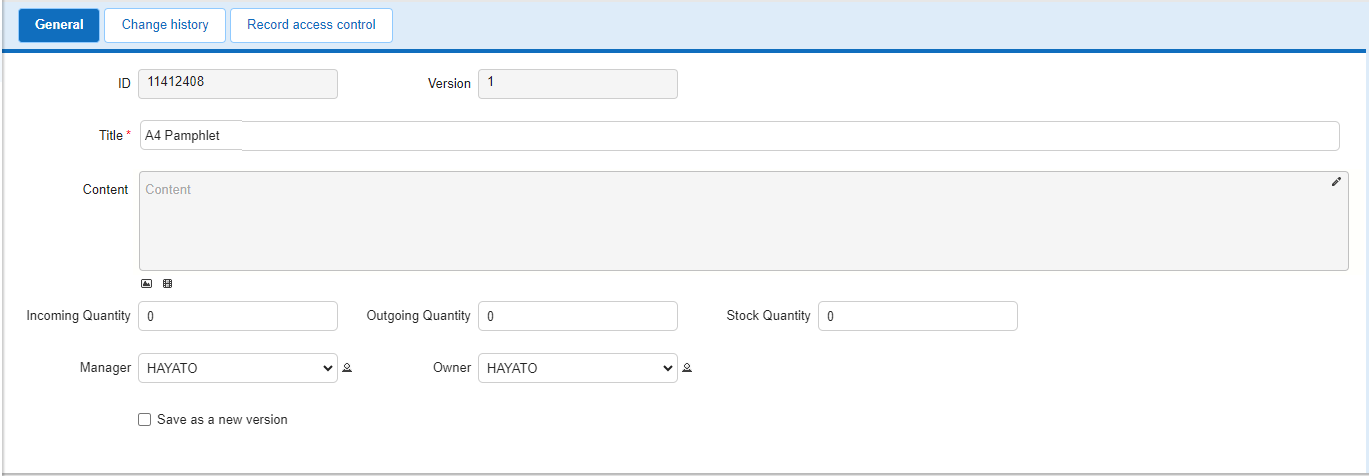Click the Incoming Quantity field
This screenshot has width=1369, height=476.
[x=238, y=316]
